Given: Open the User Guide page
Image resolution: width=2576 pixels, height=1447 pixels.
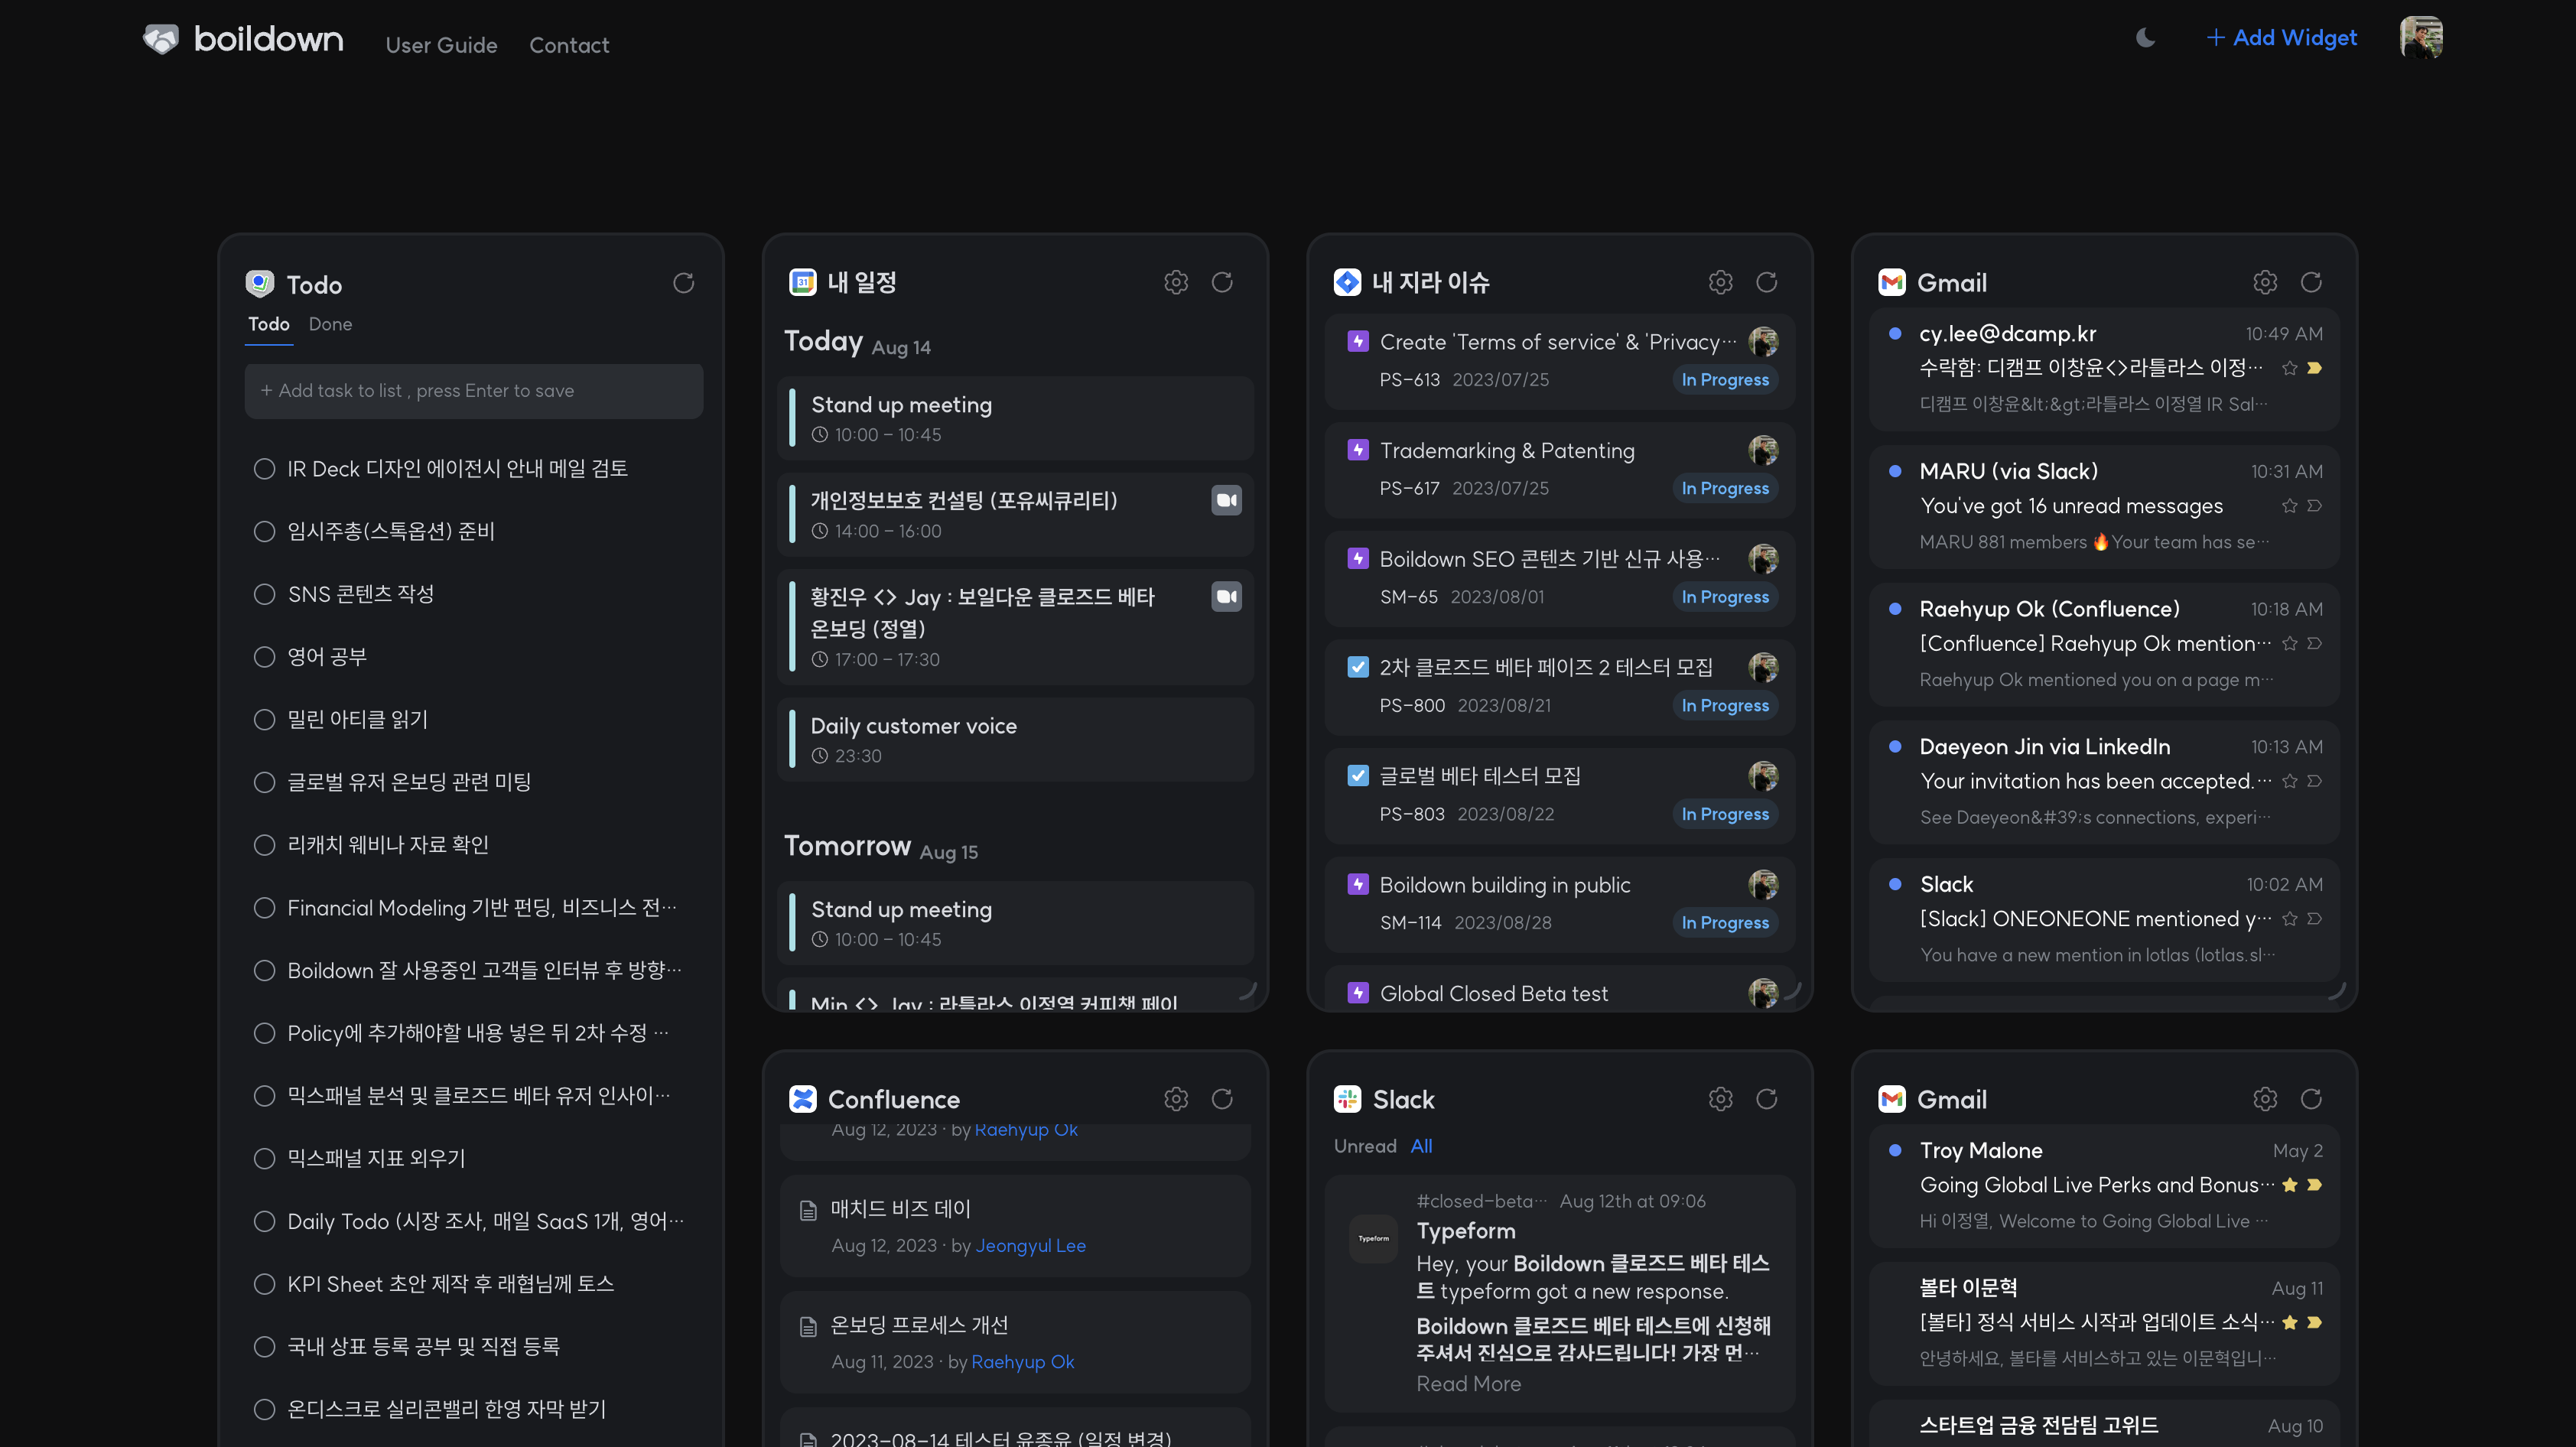Looking at the screenshot, I should (441, 45).
